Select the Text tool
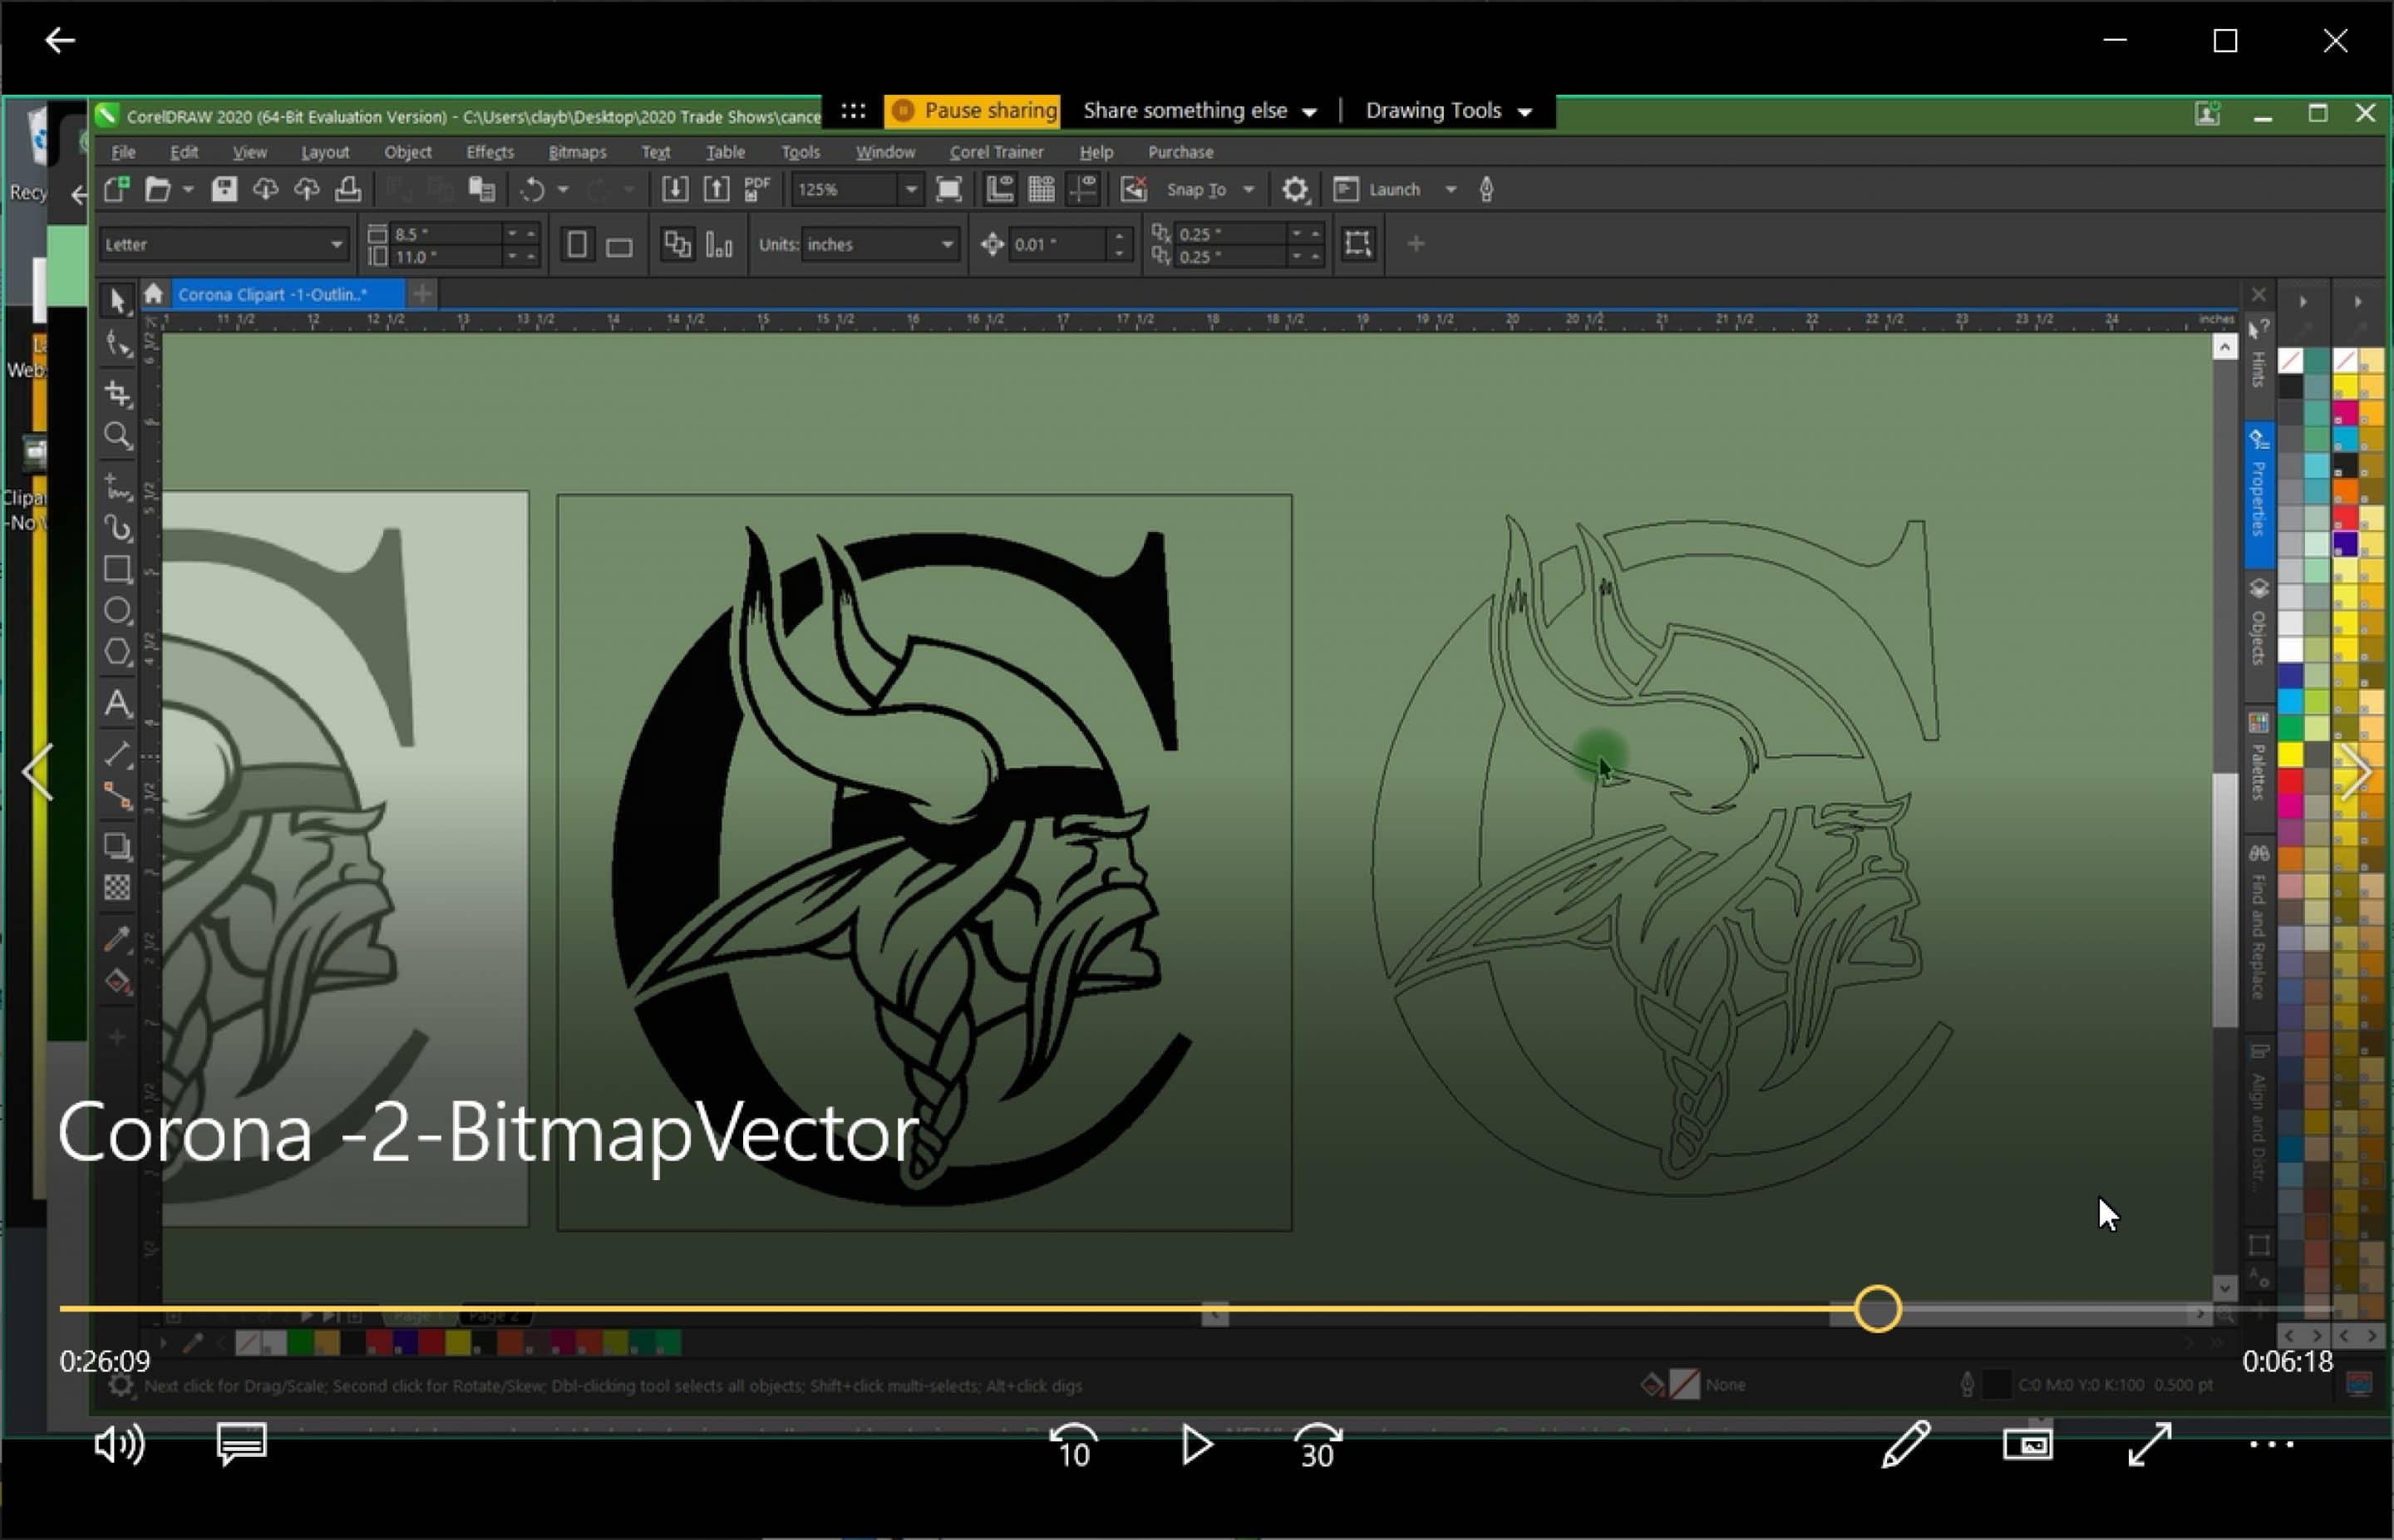 117,704
